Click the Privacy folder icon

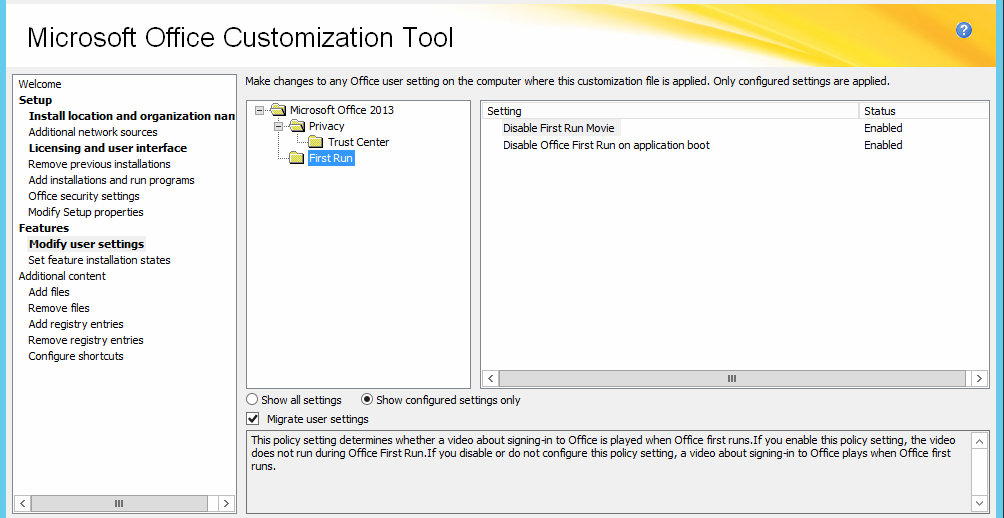pos(297,126)
